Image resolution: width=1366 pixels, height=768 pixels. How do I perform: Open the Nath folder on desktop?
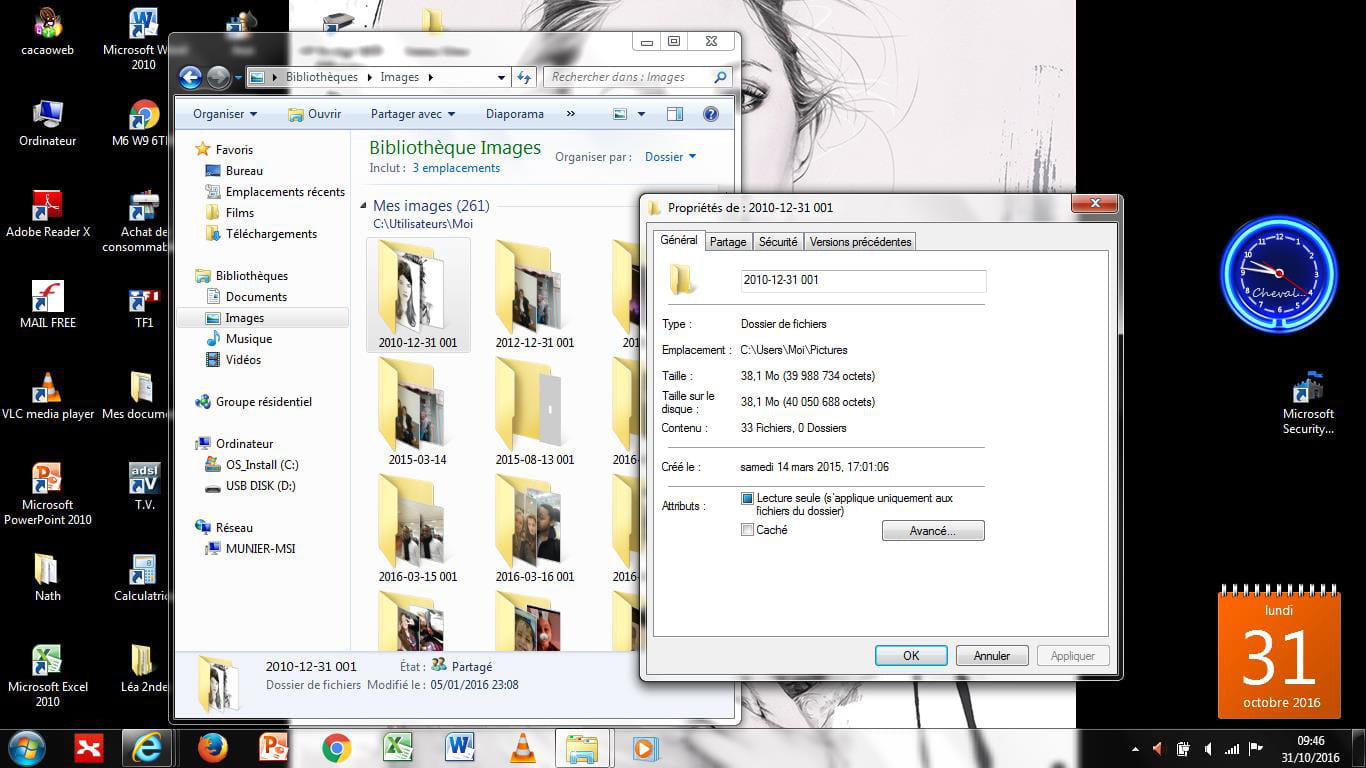[x=47, y=578]
